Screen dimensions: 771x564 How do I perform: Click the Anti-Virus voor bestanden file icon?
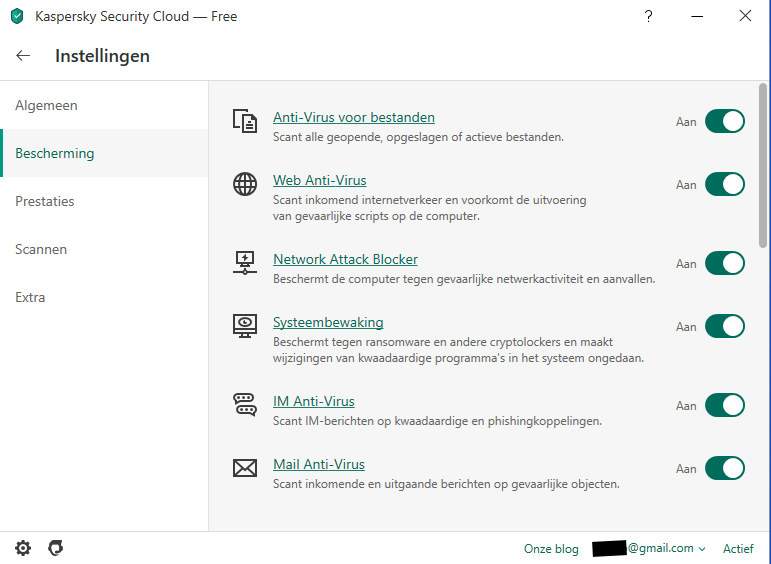245,121
